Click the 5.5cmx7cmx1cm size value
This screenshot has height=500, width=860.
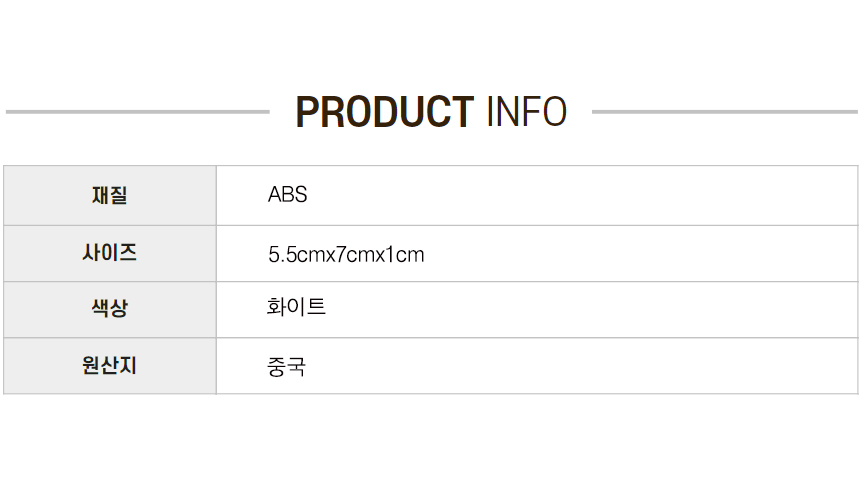pos(346,254)
